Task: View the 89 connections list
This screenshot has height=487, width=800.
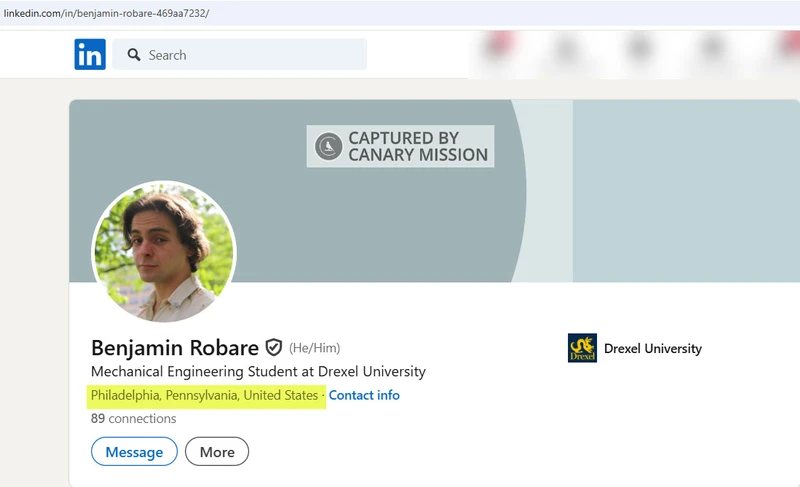Action: point(133,419)
